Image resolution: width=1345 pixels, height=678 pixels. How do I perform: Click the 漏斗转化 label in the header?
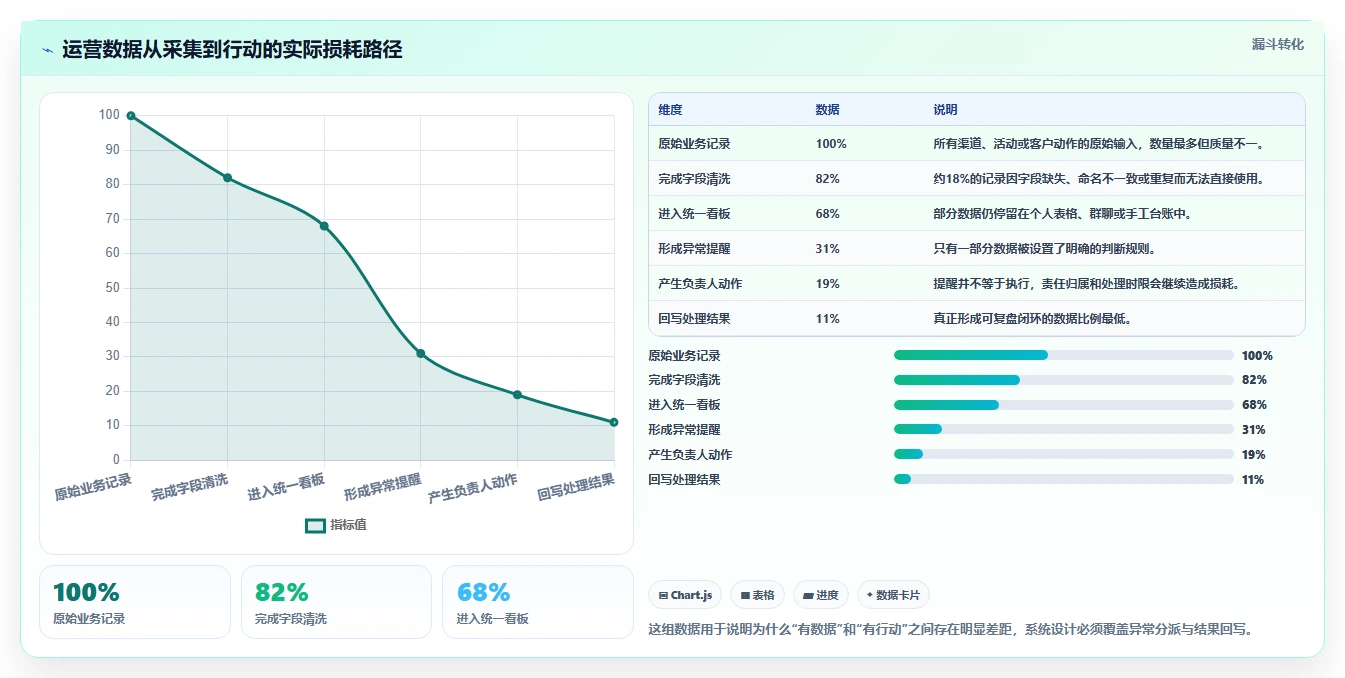pos(1277,44)
